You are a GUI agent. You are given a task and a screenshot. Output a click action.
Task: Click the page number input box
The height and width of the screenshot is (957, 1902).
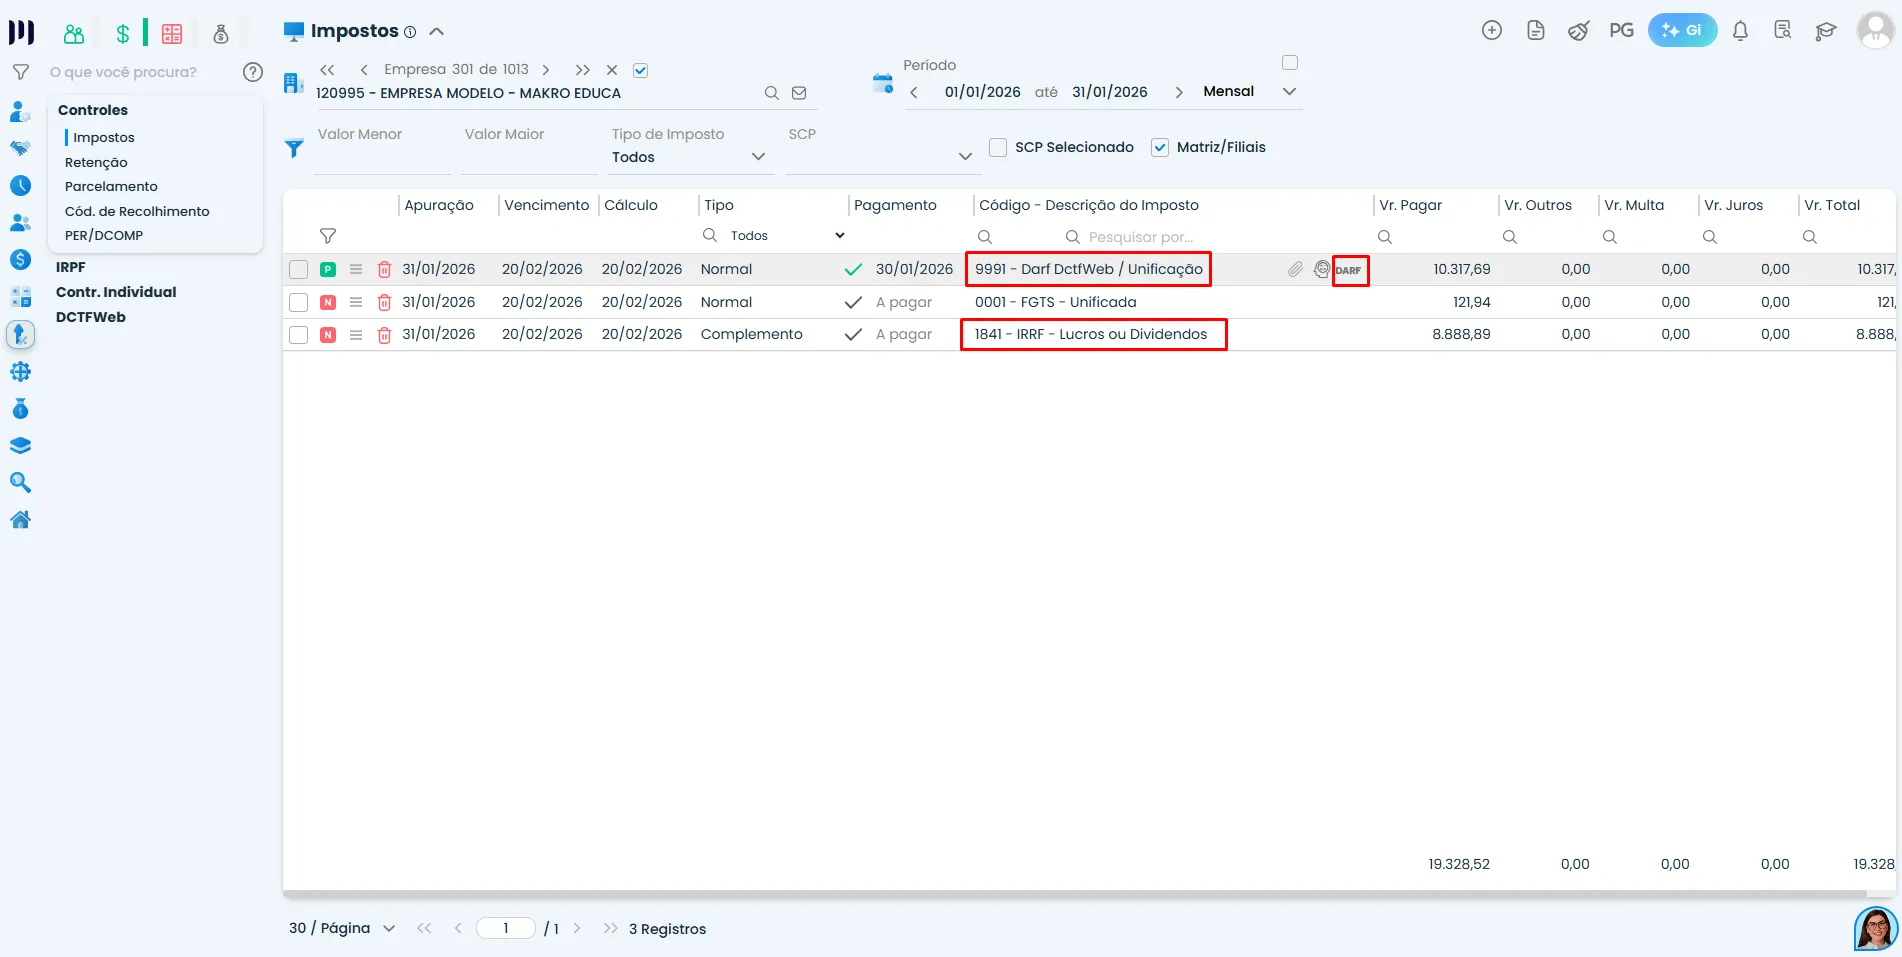click(x=506, y=928)
